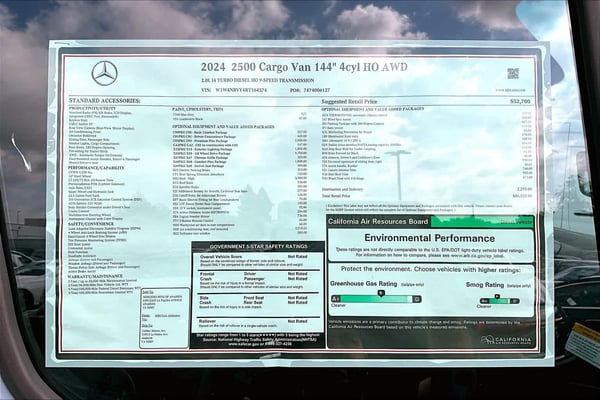Click the www.arb.ca.gov/ep_label web address
Viewport: 600px width, 400px height.
coord(477,255)
